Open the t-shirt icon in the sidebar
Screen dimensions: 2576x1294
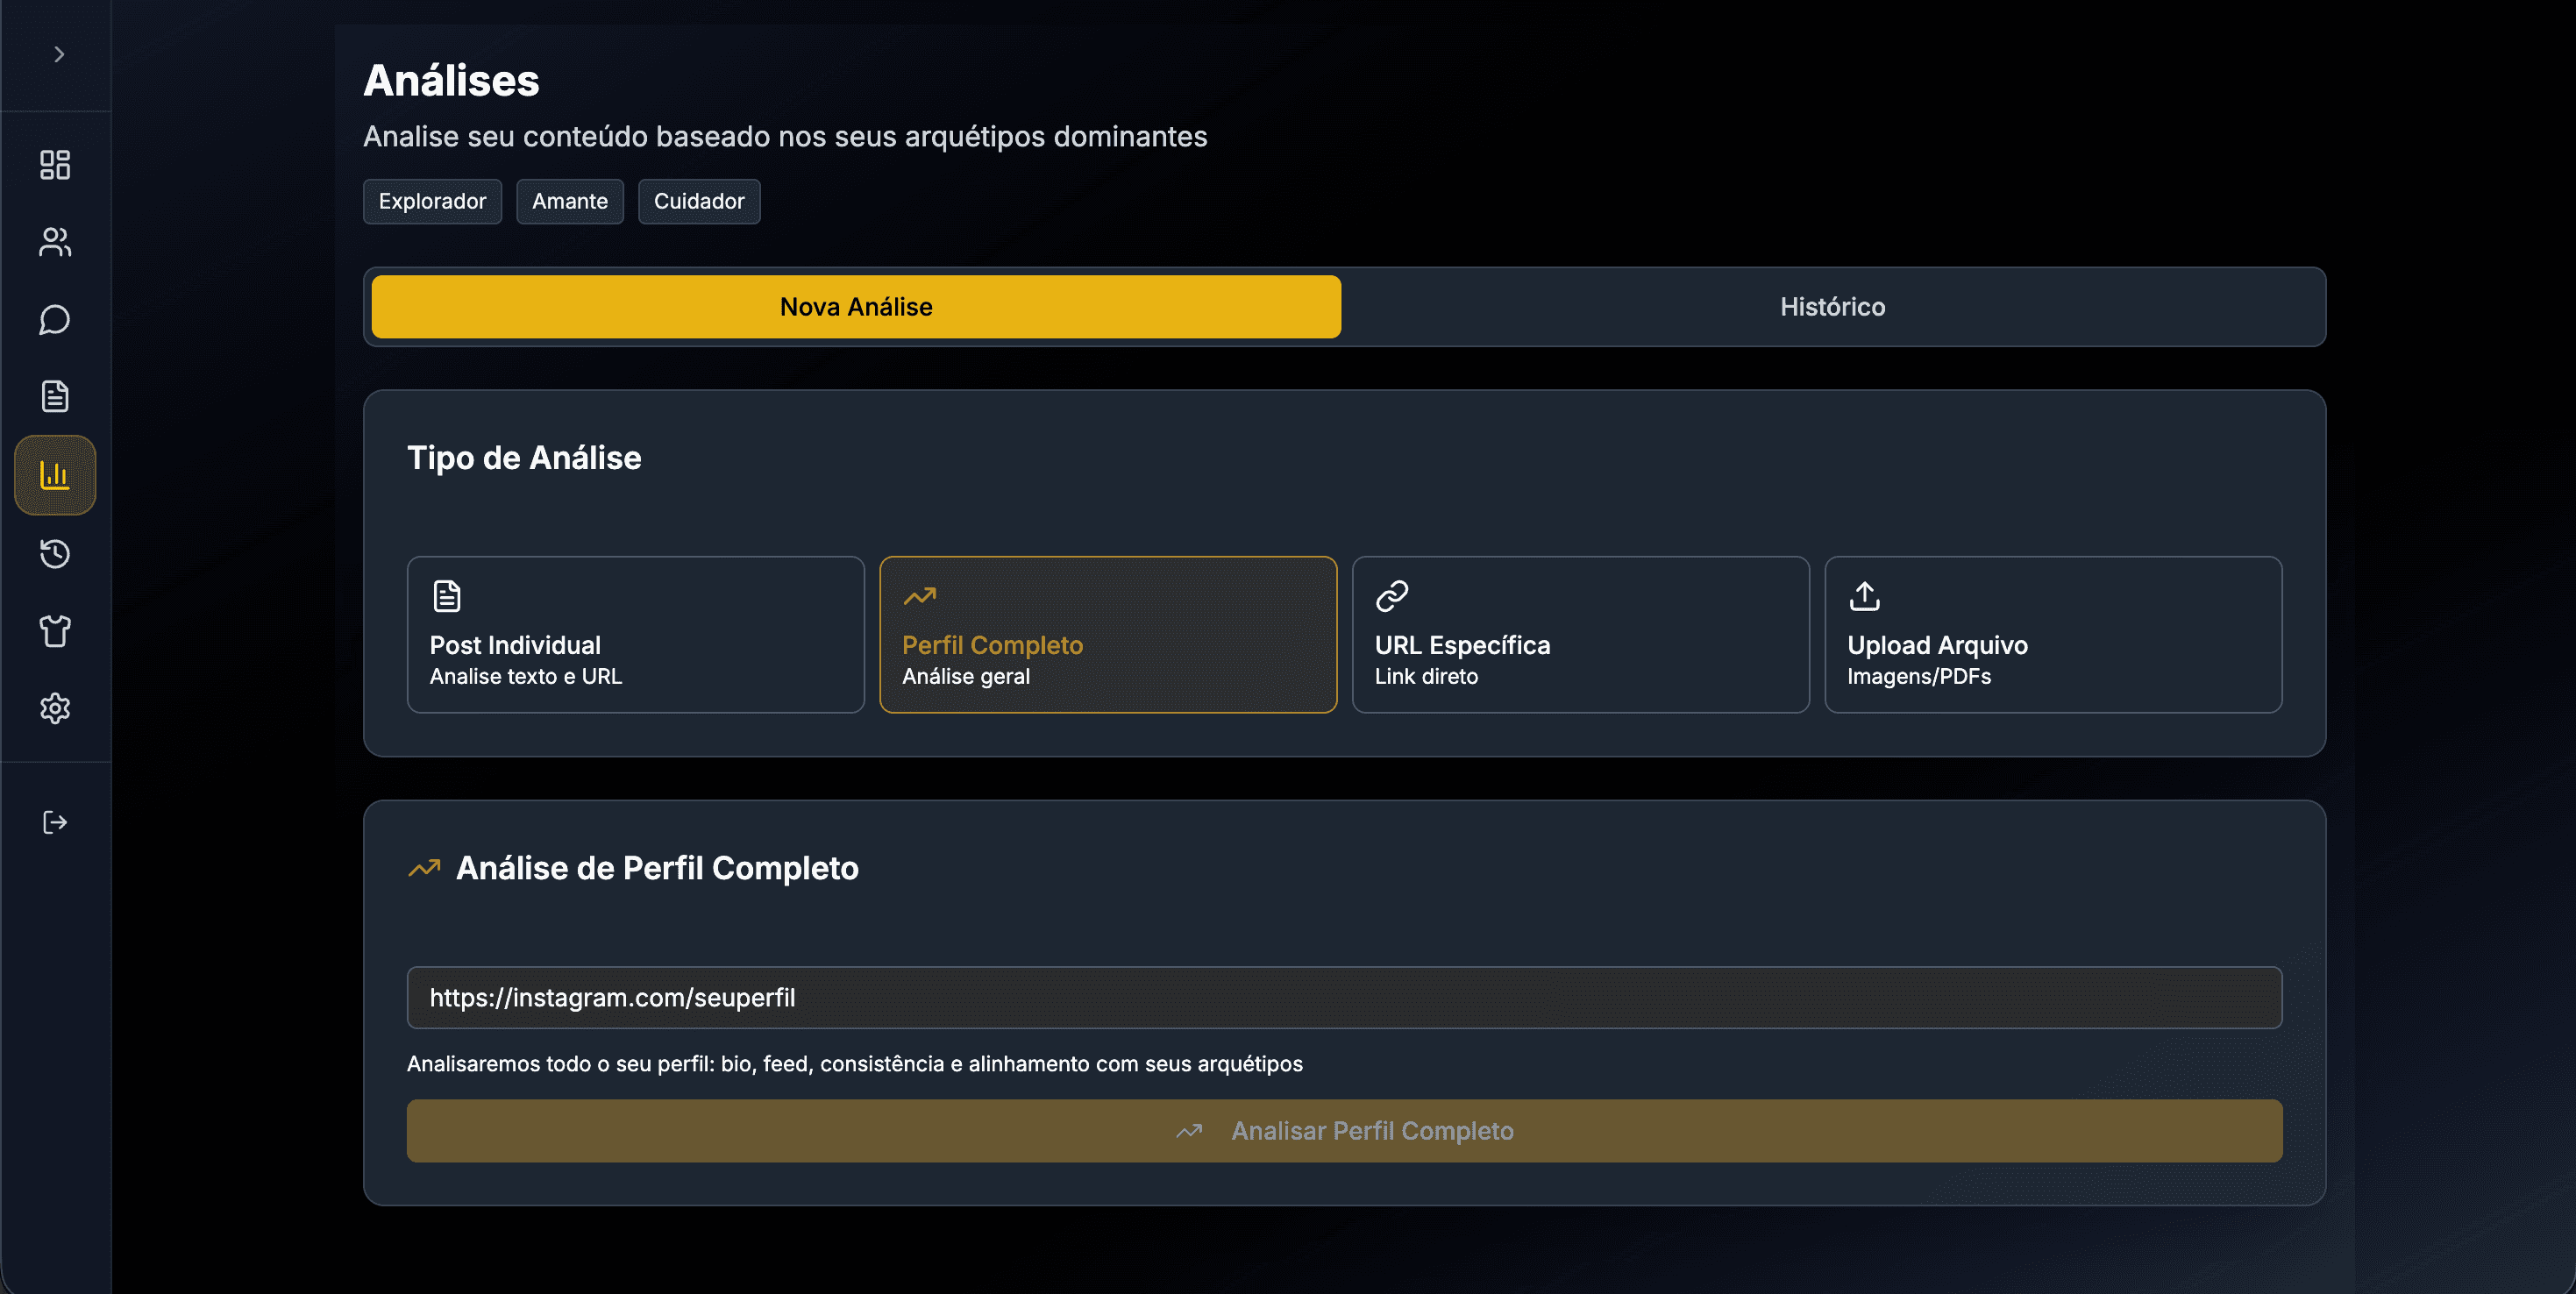point(55,631)
